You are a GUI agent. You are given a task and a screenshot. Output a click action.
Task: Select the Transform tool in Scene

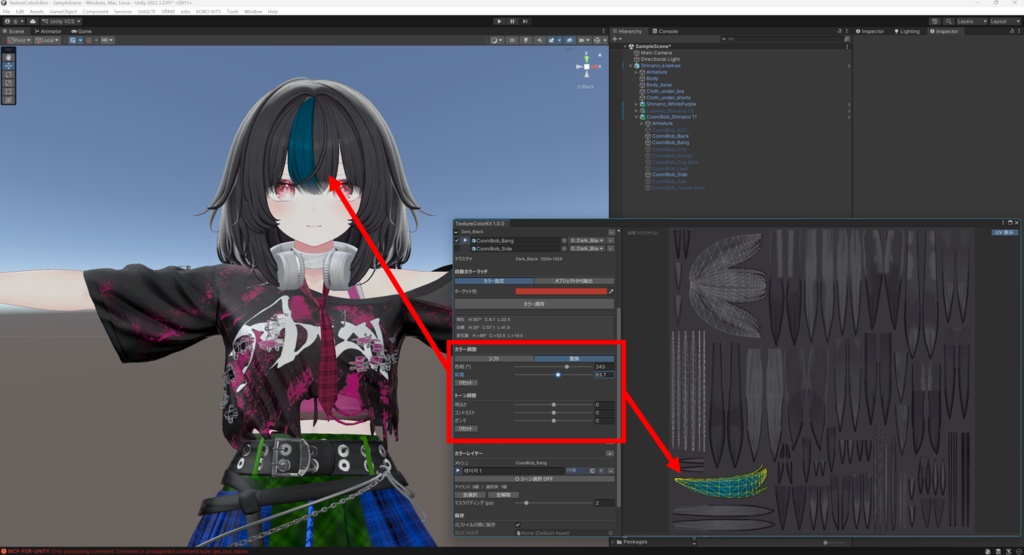(x=8, y=100)
